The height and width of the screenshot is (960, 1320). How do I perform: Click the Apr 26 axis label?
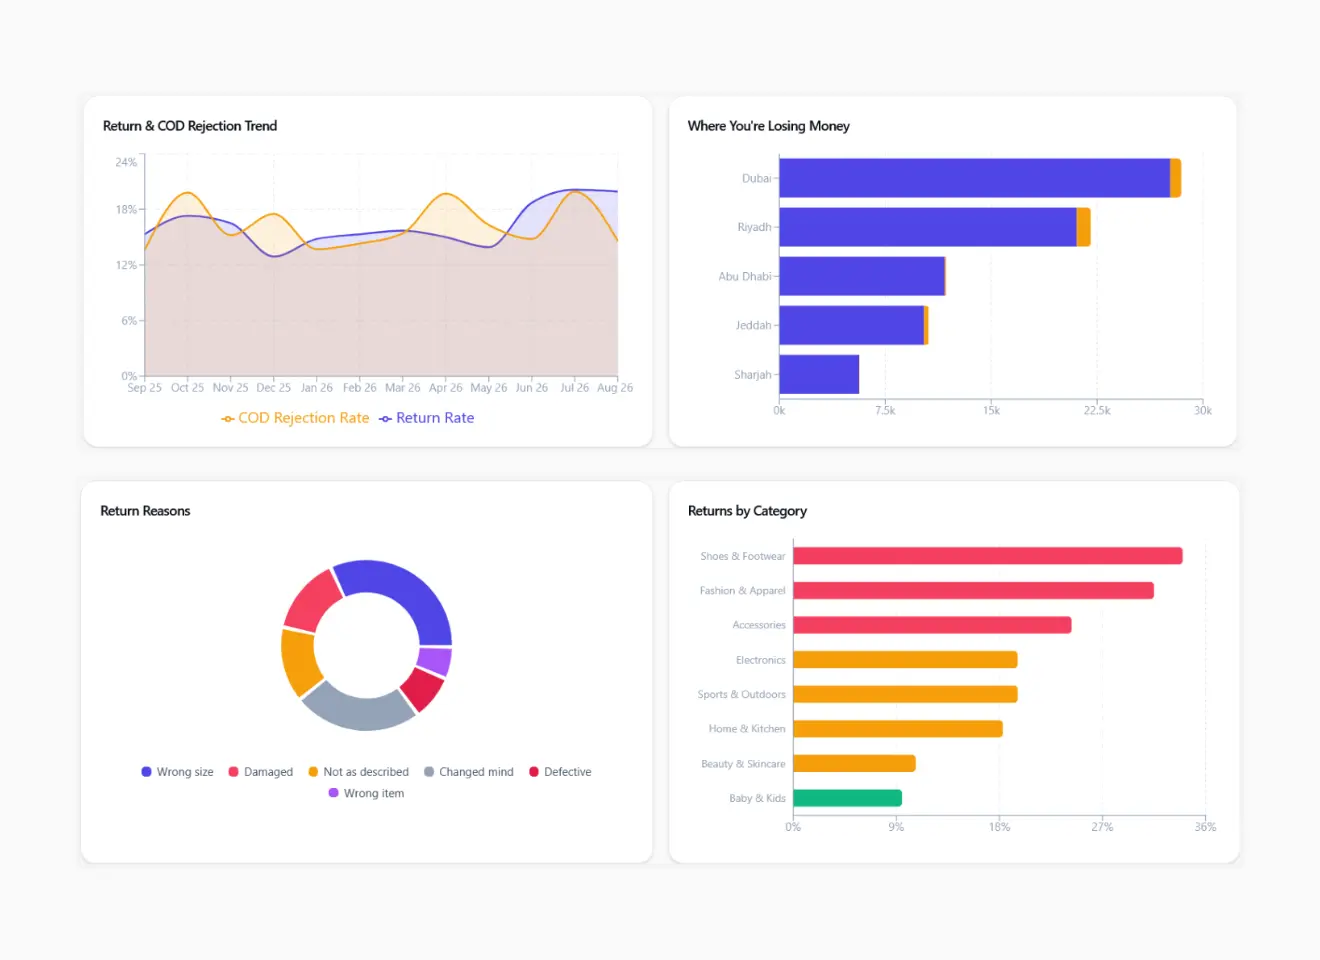(x=446, y=388)
